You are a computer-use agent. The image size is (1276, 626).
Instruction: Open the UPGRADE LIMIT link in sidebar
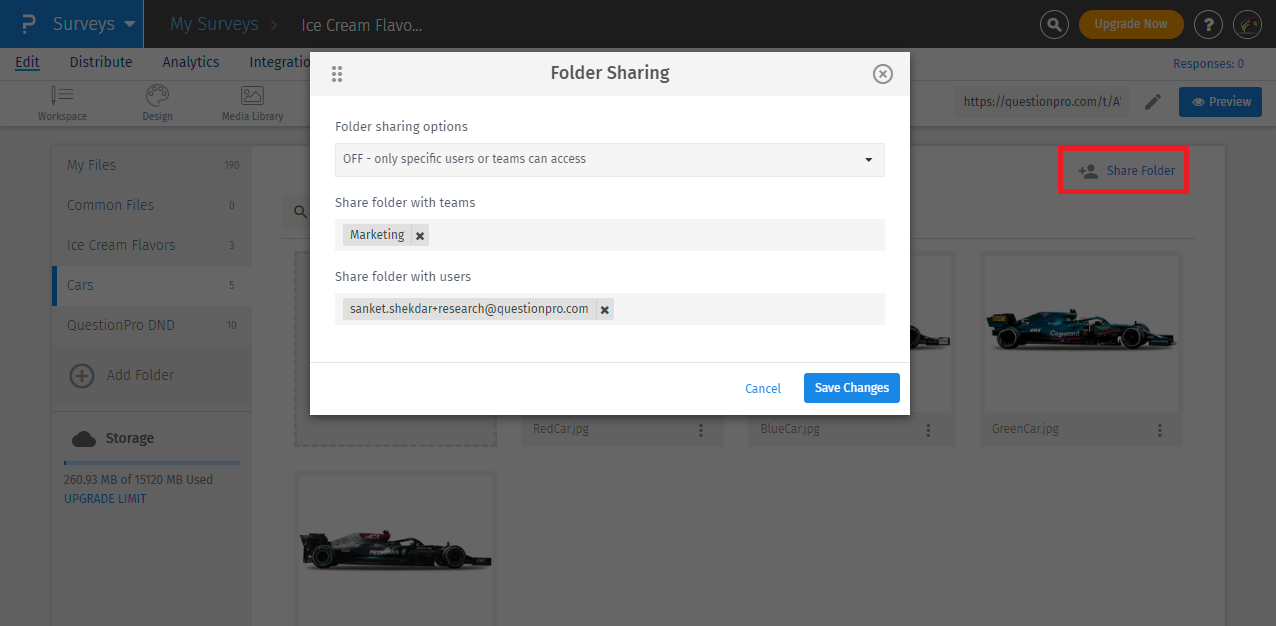click(x=104, y=498)
